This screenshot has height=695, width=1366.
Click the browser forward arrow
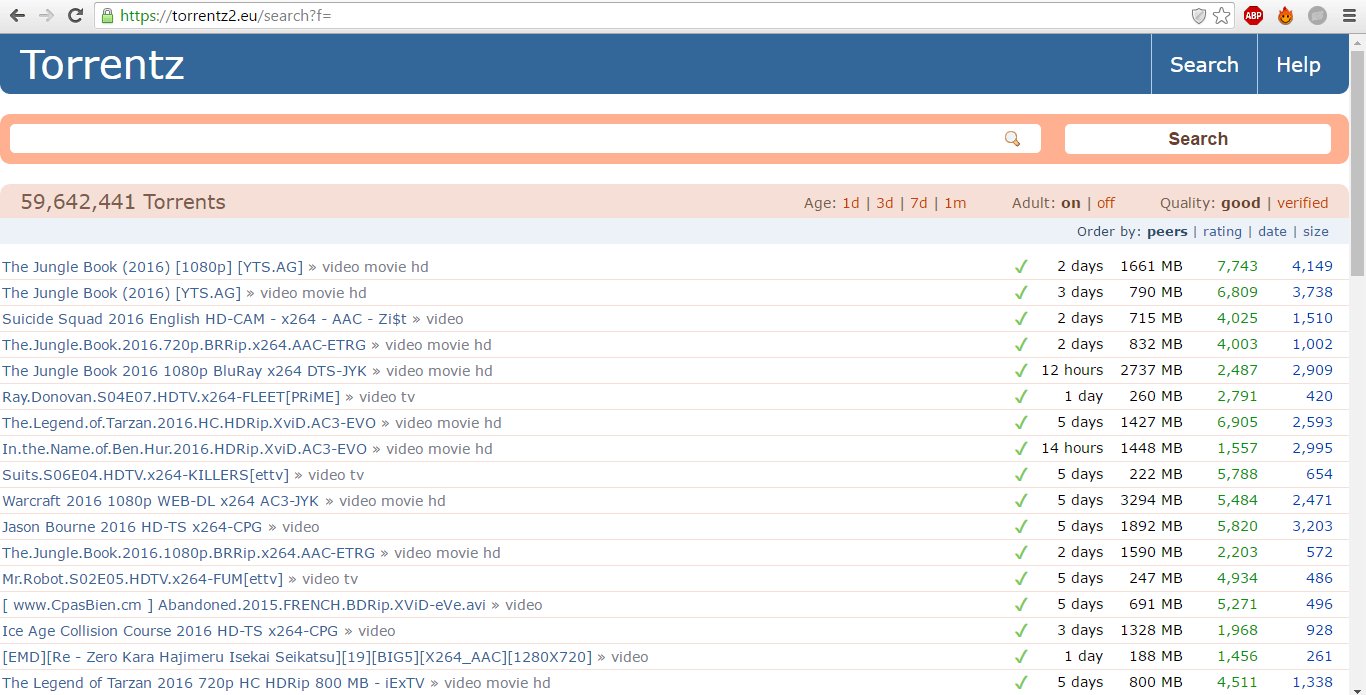click(x=46, y=15)
